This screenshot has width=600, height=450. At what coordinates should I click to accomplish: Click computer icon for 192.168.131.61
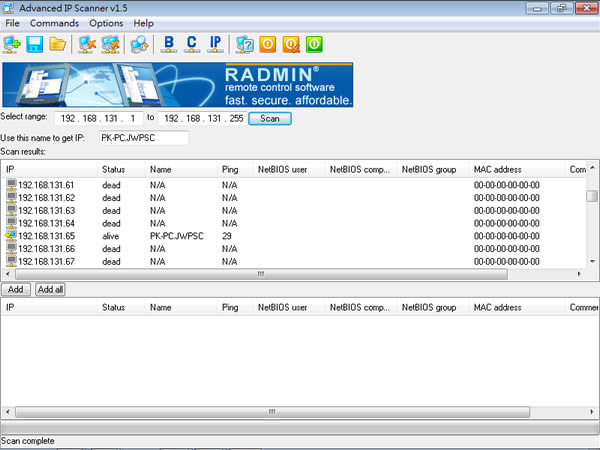pyautogui.click(x=11, y=185)
